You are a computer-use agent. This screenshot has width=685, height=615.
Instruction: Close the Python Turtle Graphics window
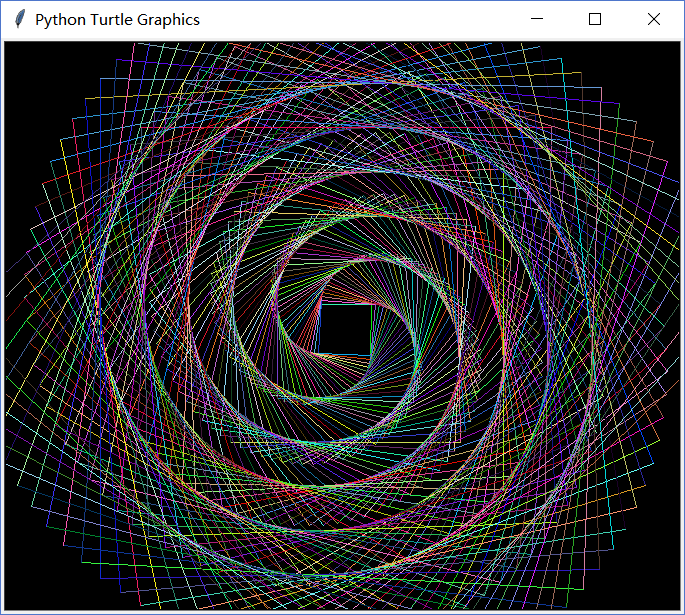653,20
